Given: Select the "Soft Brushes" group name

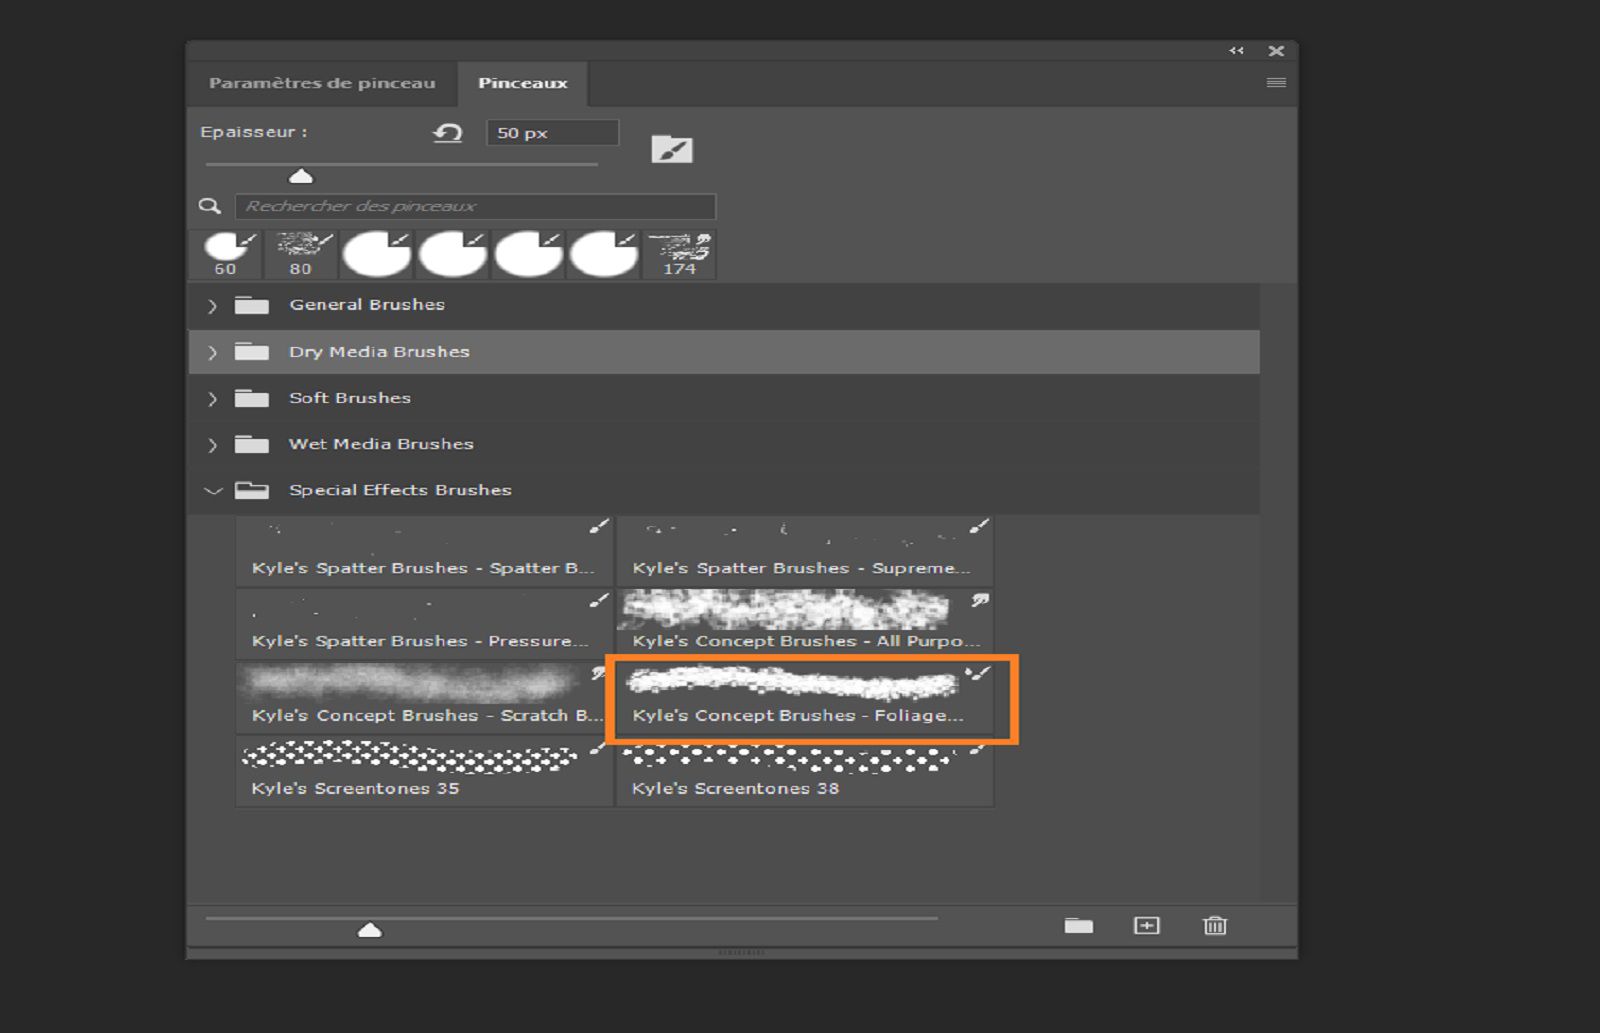Looking at the screenshot, I should click(350, 398).
